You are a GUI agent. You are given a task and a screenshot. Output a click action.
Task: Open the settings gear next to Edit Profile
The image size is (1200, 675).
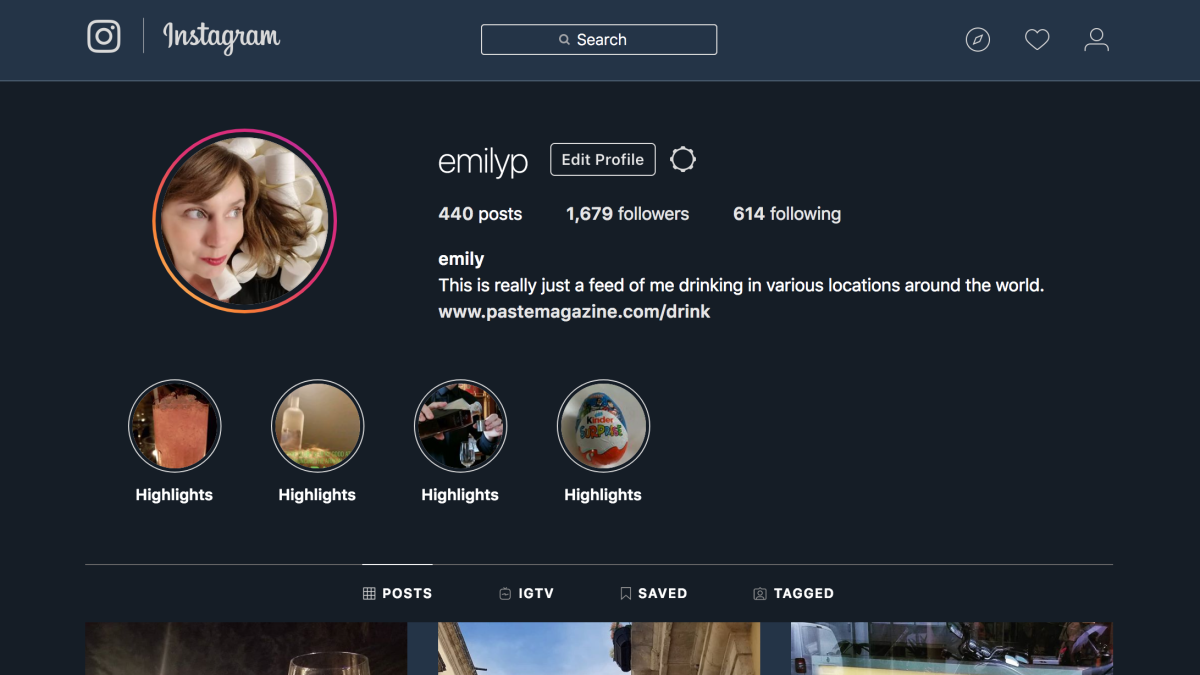tap(683, 159)
